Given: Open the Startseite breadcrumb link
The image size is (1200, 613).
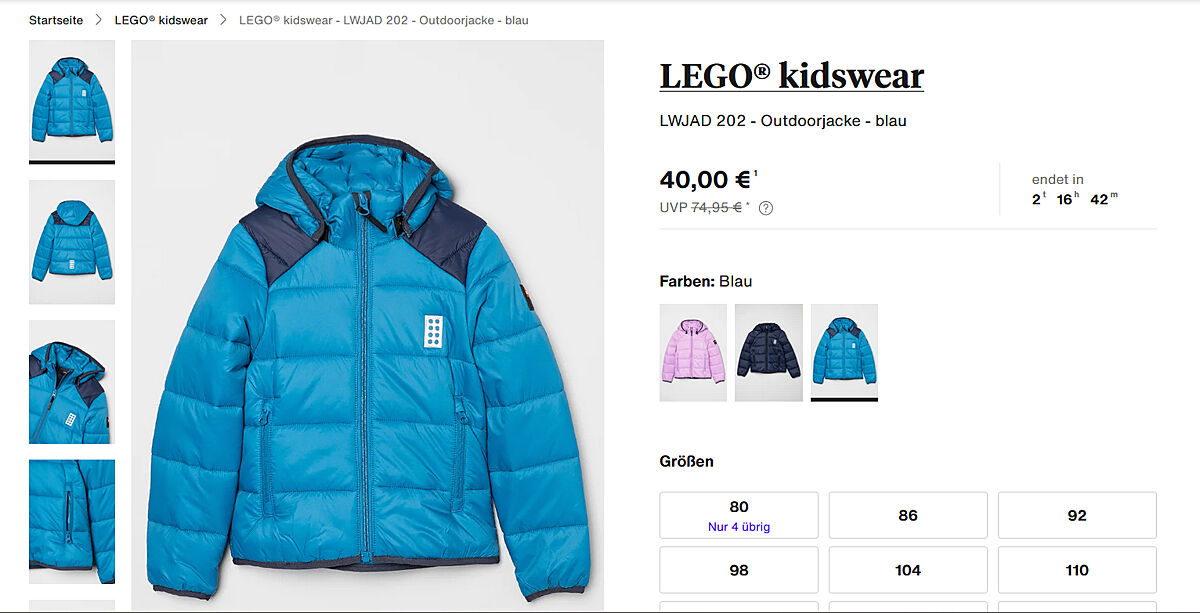Looking at the screenshot, I should pyautogui.click(x=56, y=20).
